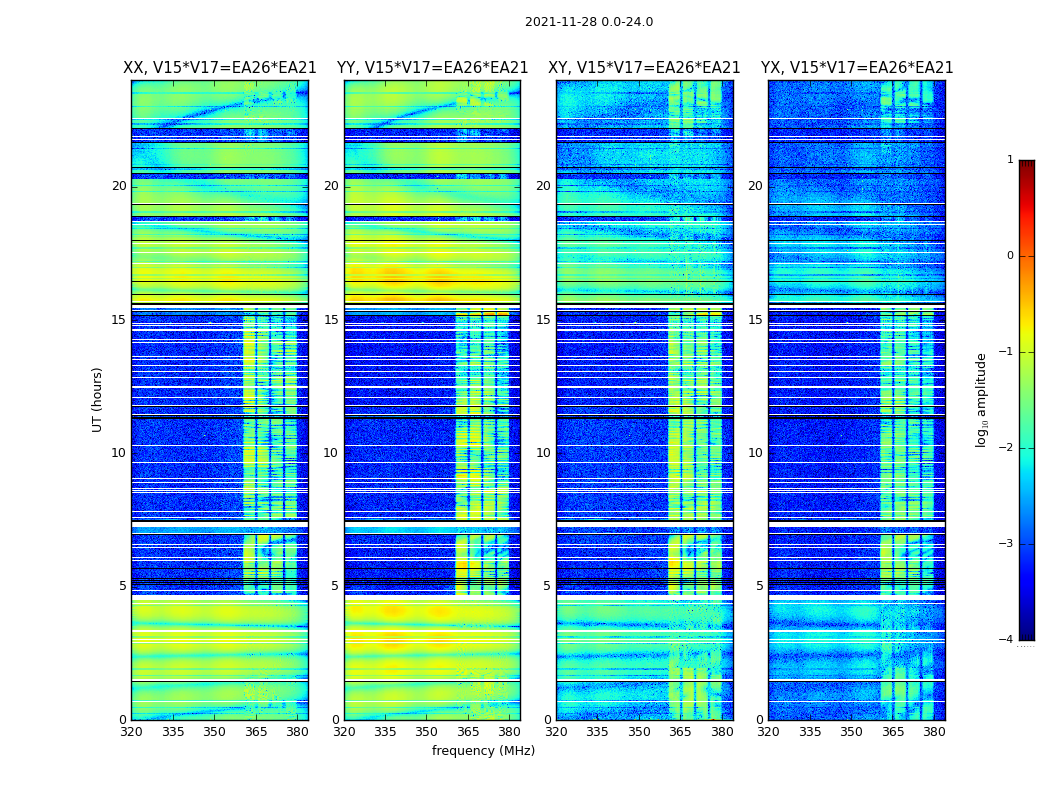
Task: Click the 'frequency (MHz)' x-axis label
Action: [483, 751]
